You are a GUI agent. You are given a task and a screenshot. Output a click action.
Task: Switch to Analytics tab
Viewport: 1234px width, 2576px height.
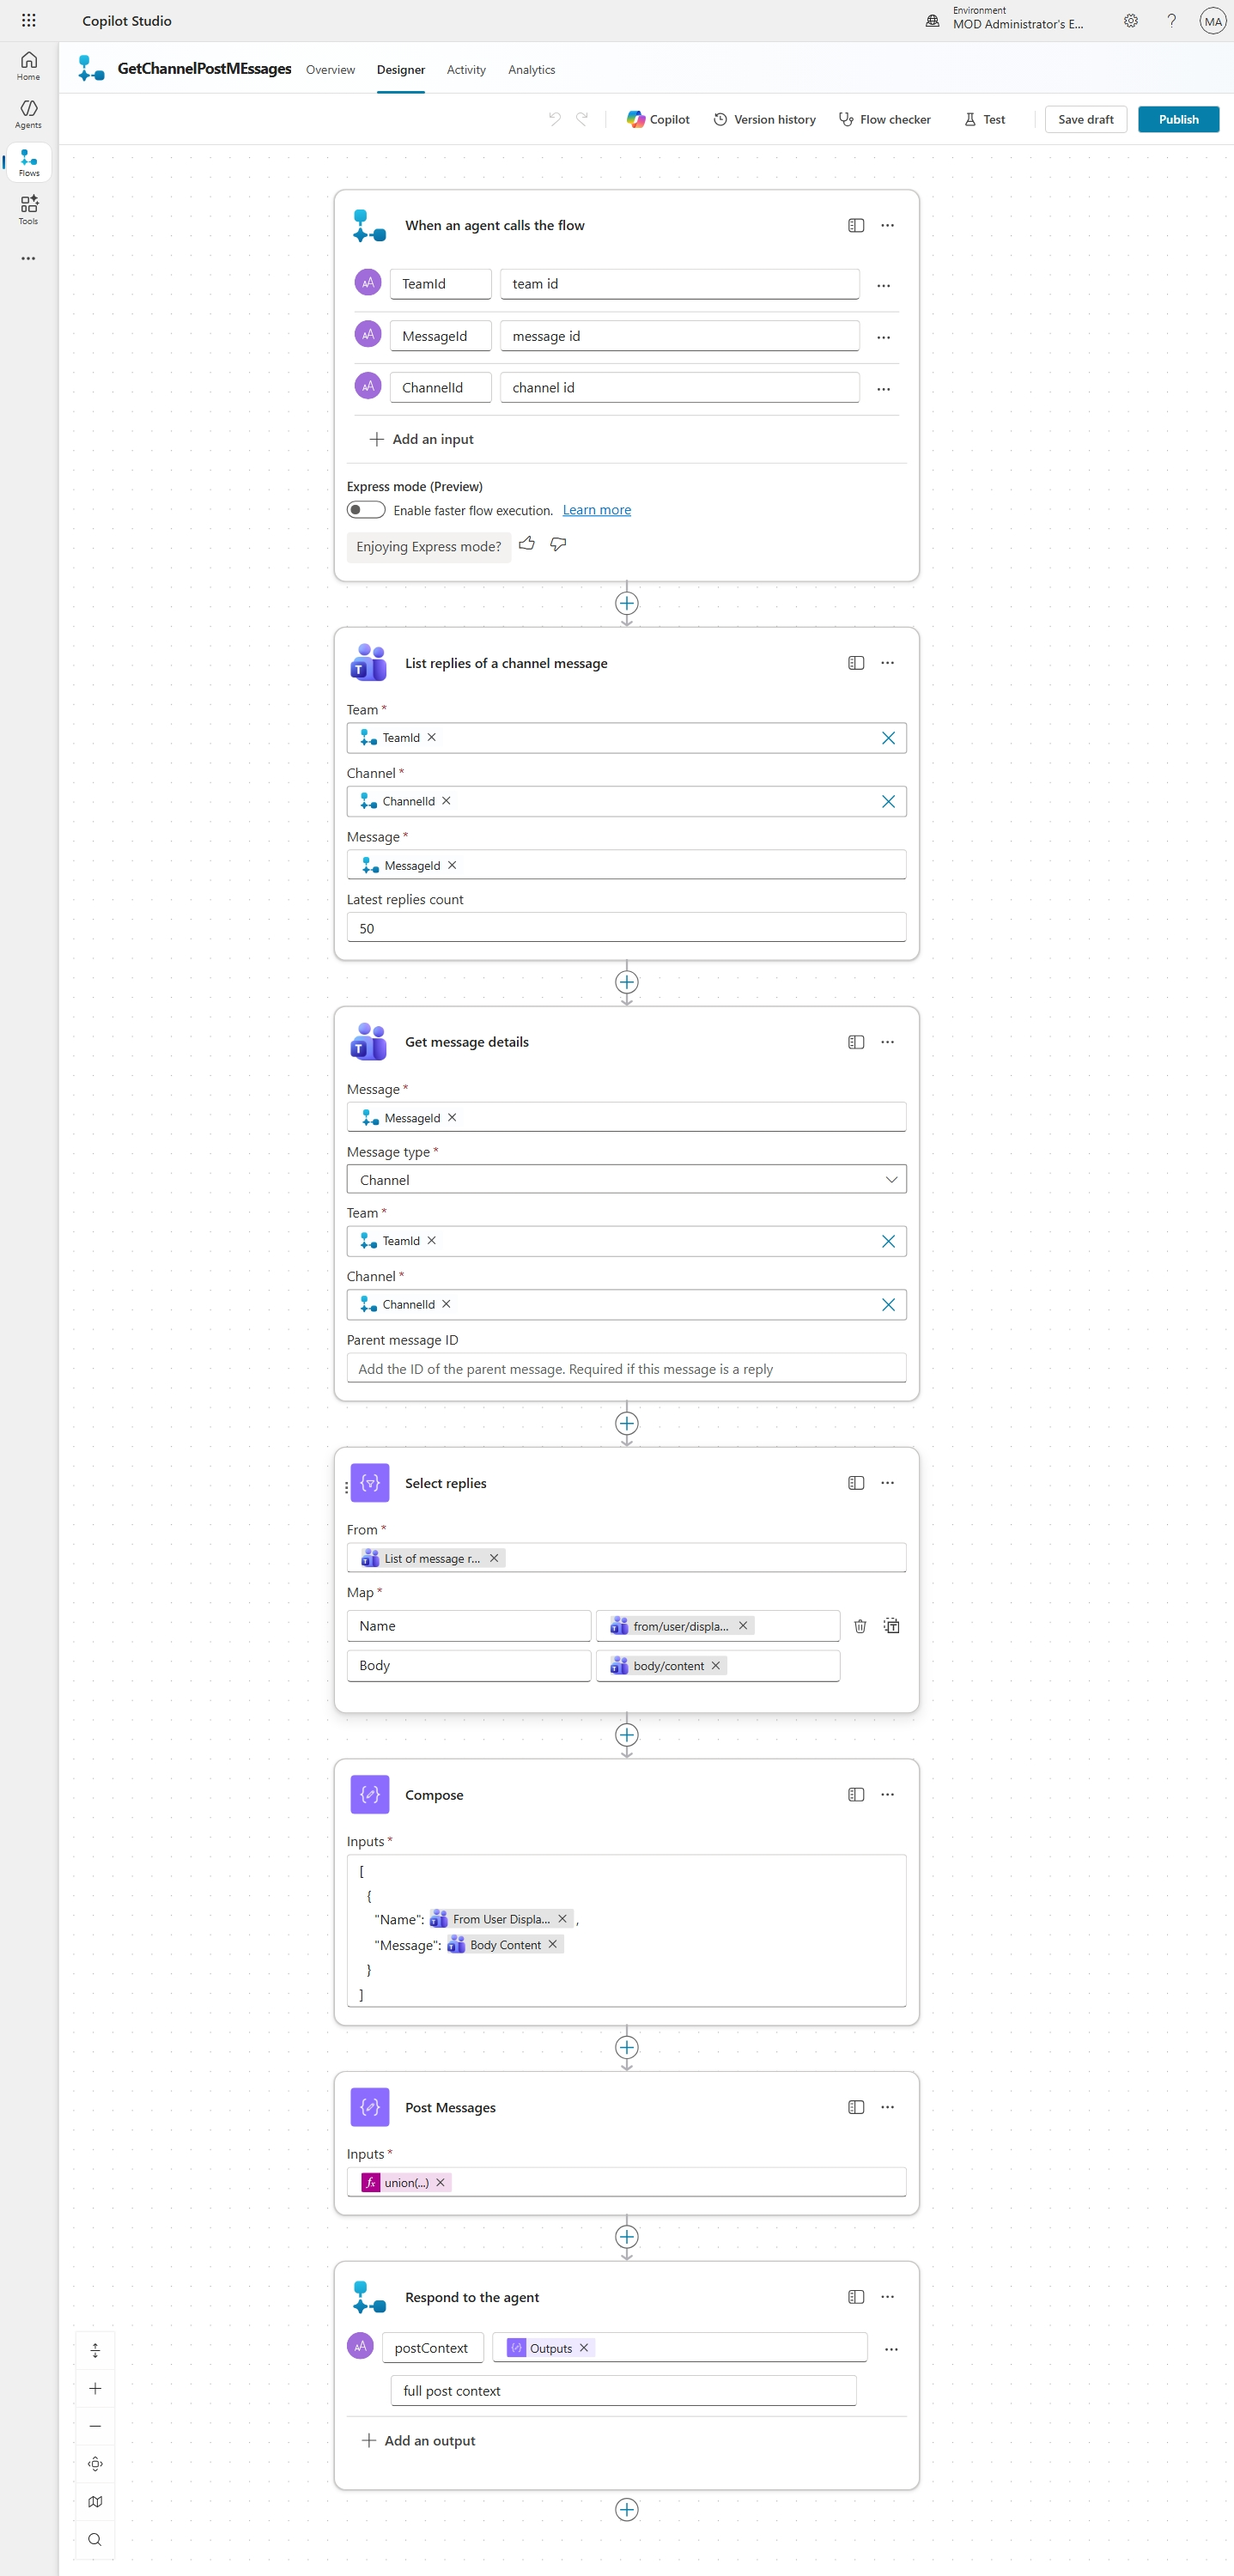(x=531, y=70)
